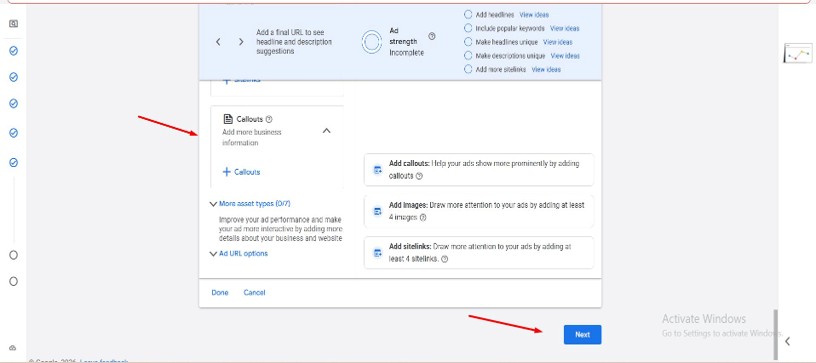Toggle Add more sitelinks suggestion circle
The height and width of the screenshot is (363, 816).
click(468, 69)
